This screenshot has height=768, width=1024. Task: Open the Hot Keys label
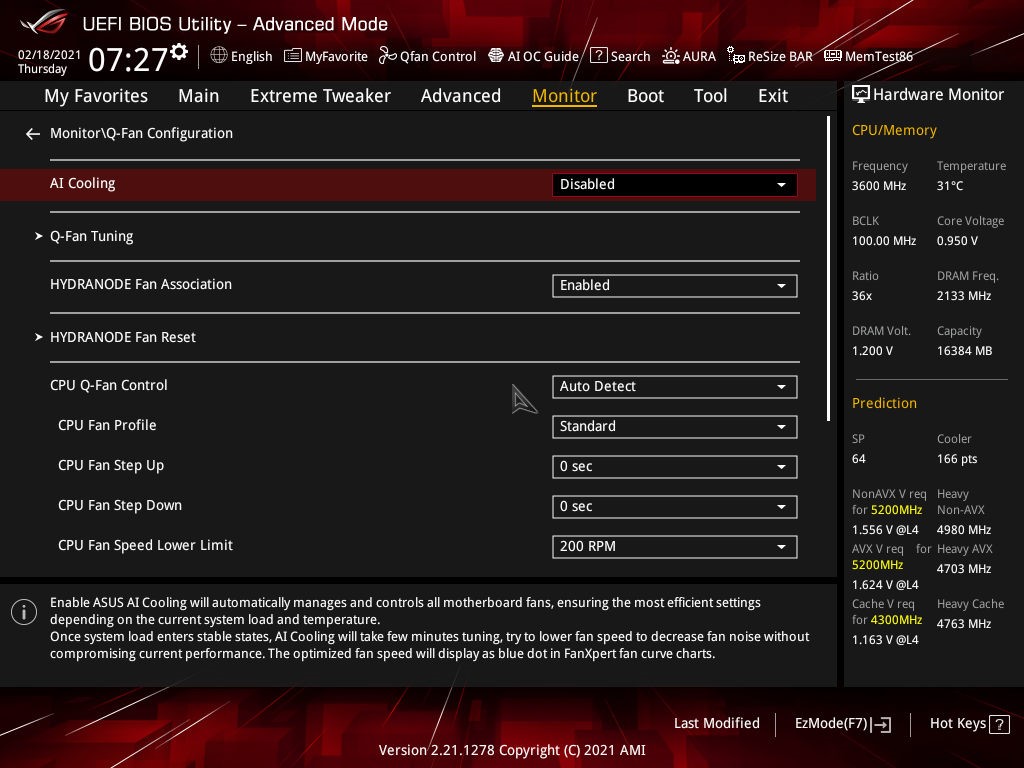957,724
